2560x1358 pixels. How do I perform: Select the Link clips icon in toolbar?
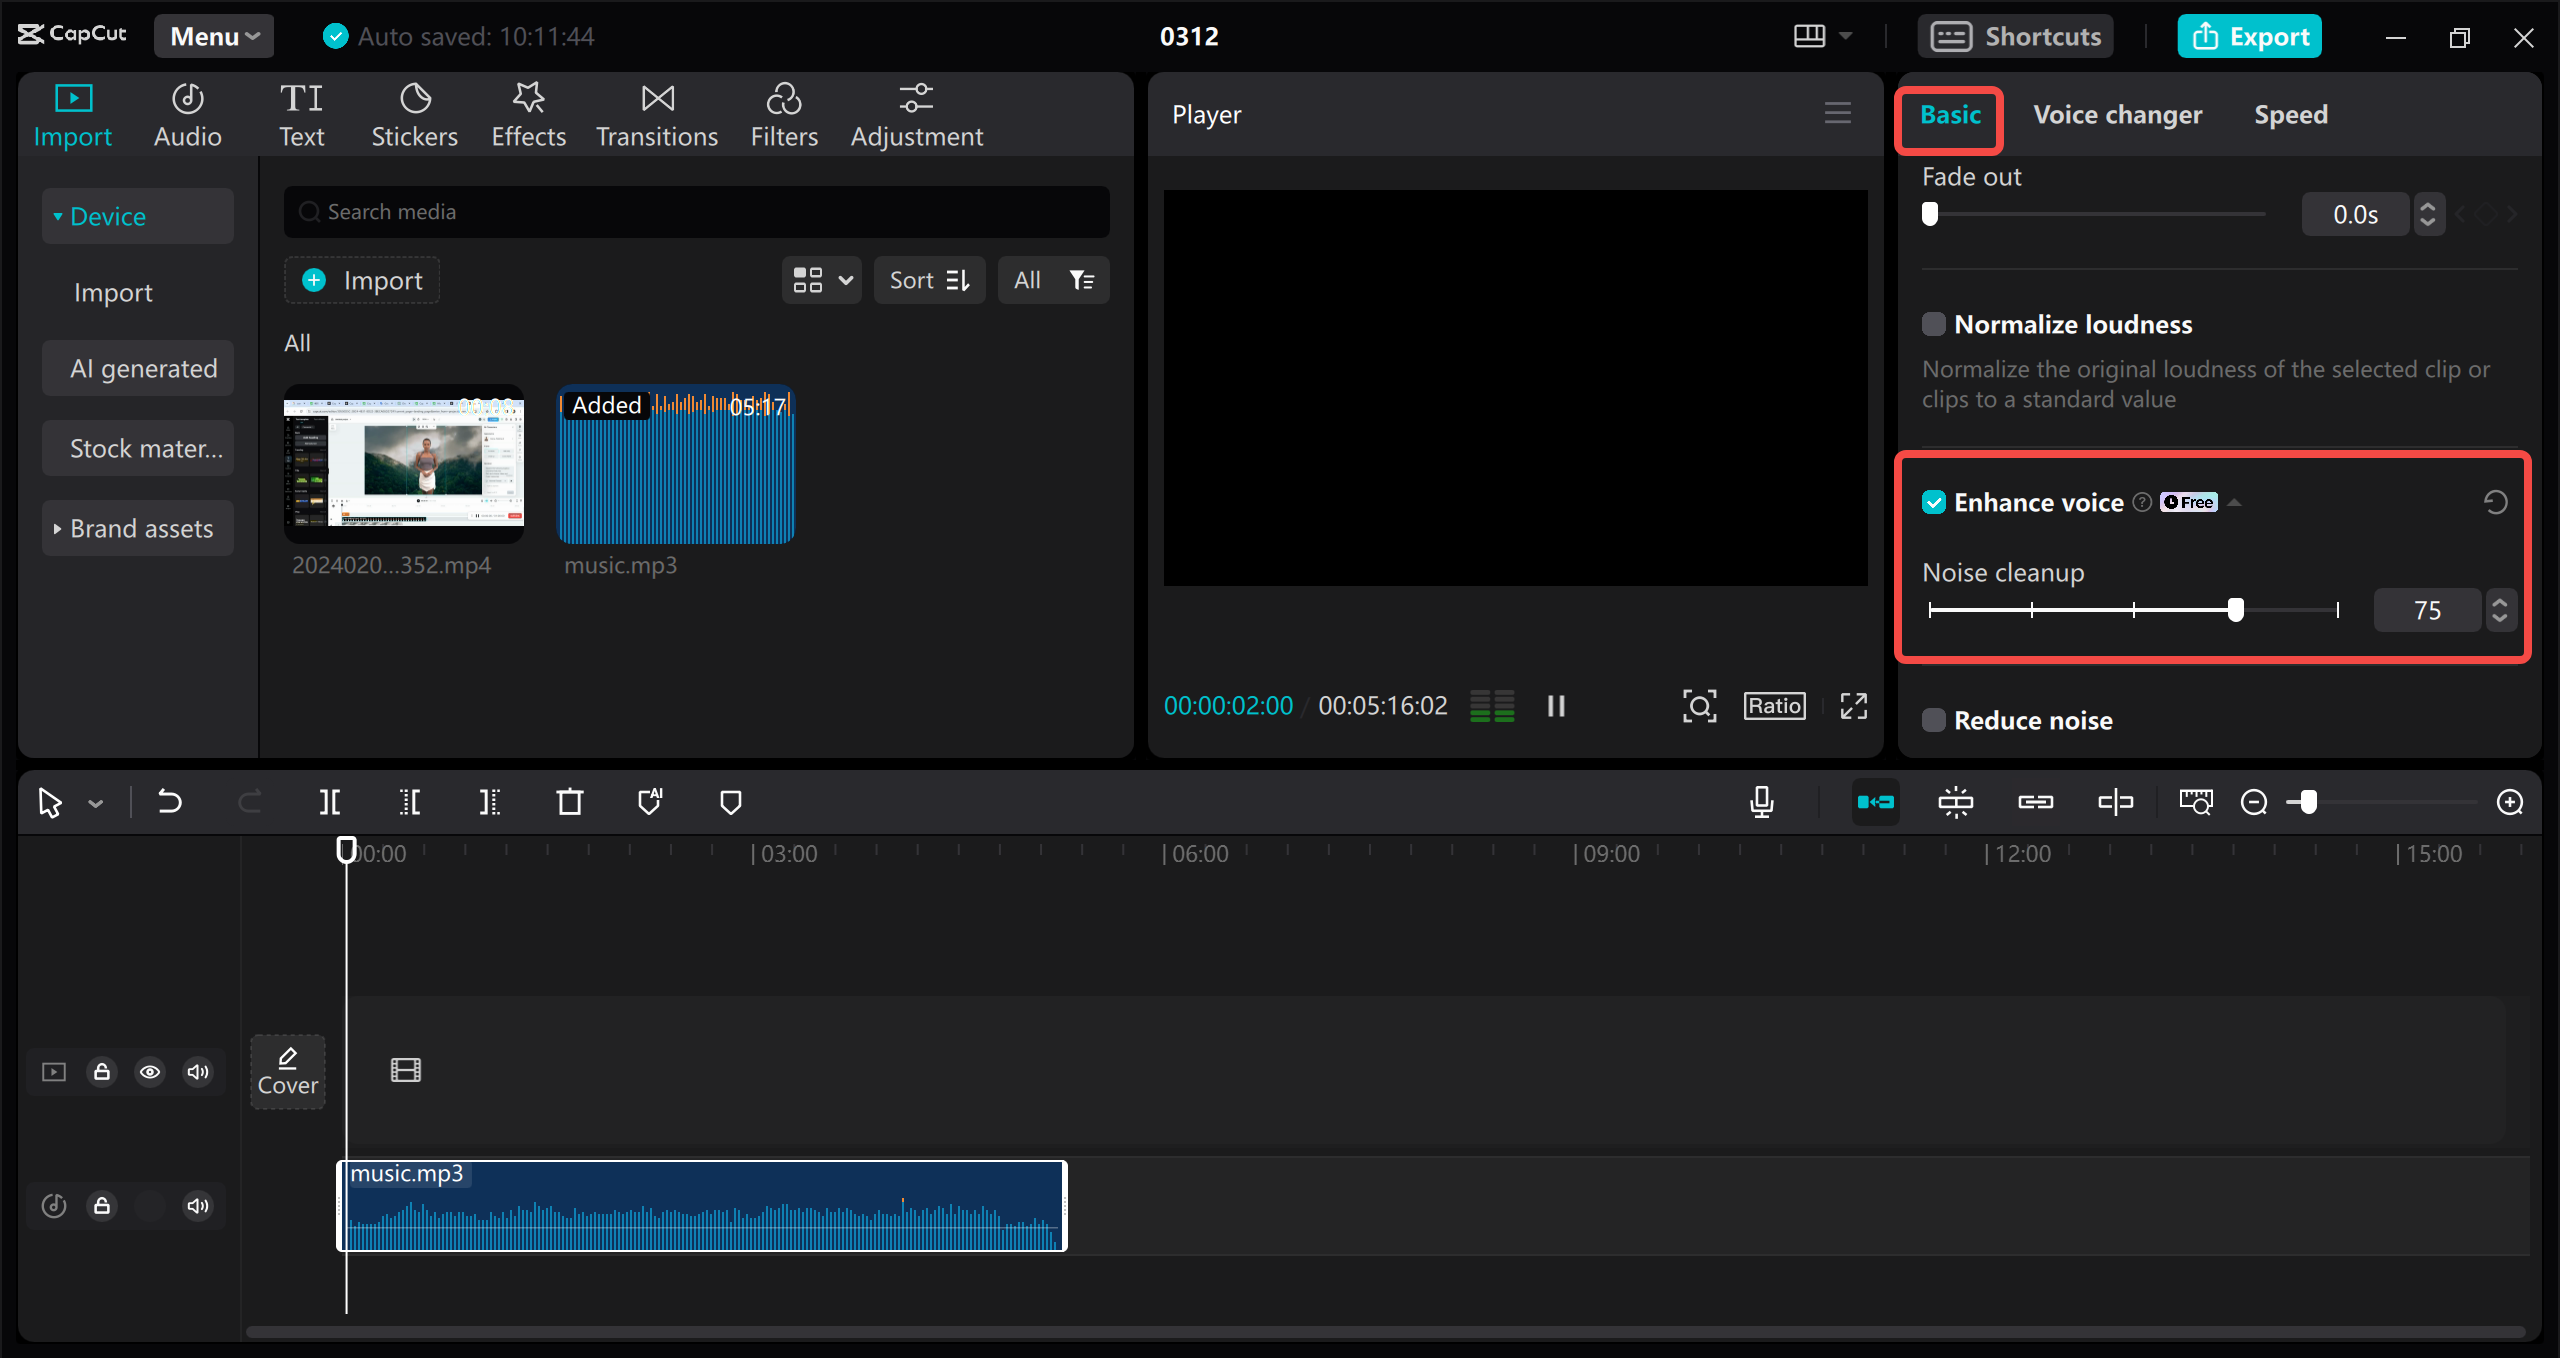click(x=2032, y=803)
